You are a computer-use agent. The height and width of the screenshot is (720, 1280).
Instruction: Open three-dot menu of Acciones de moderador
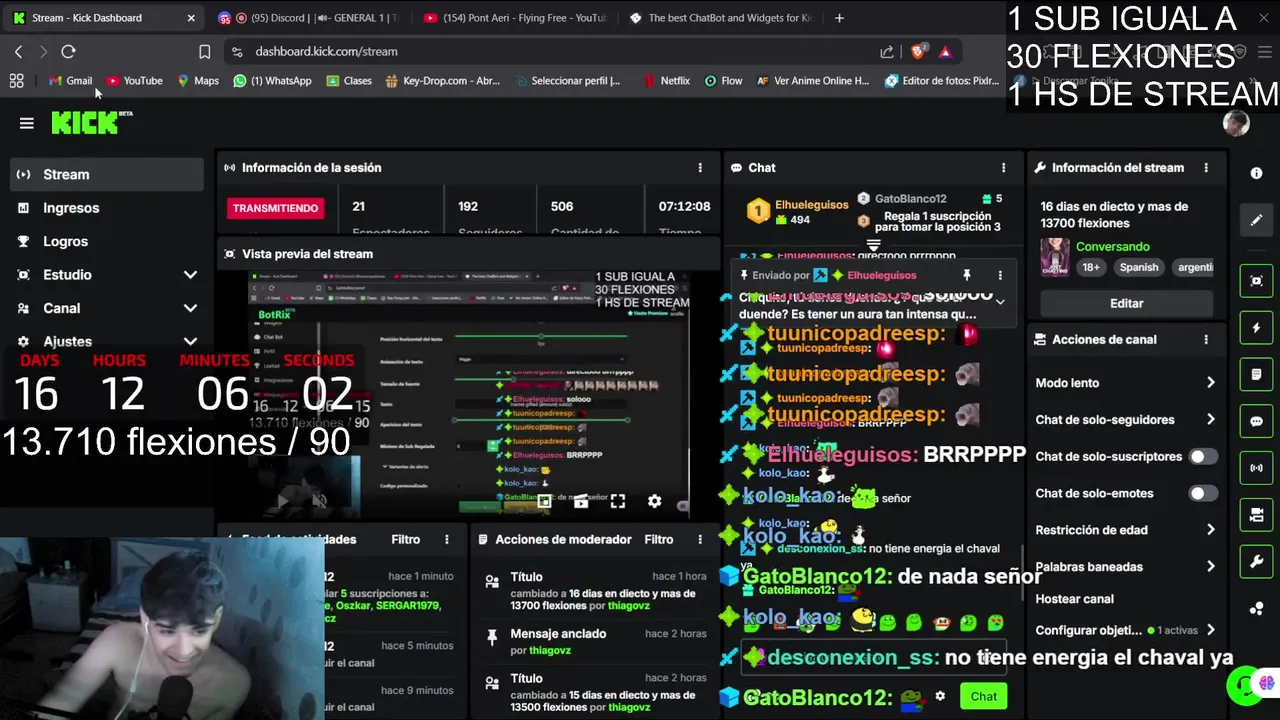[x=700, y=540]
